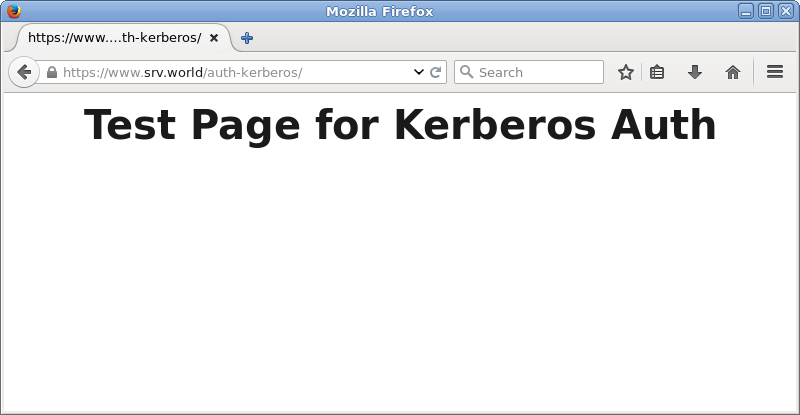Focus the Search input field

click(x=529, y=72)
